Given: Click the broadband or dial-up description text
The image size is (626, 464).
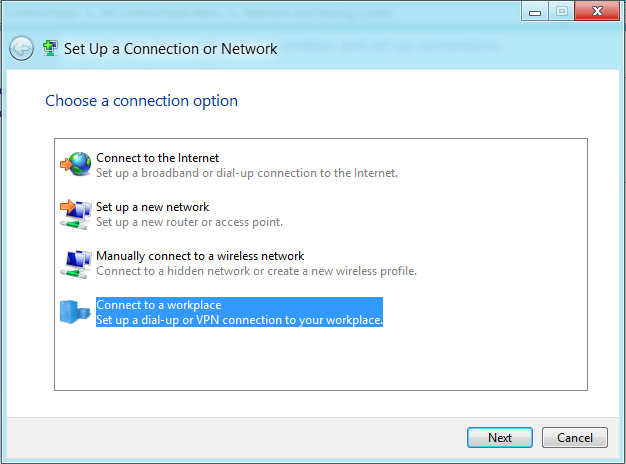Looking at the screenshot, I should tap(247, 173).
